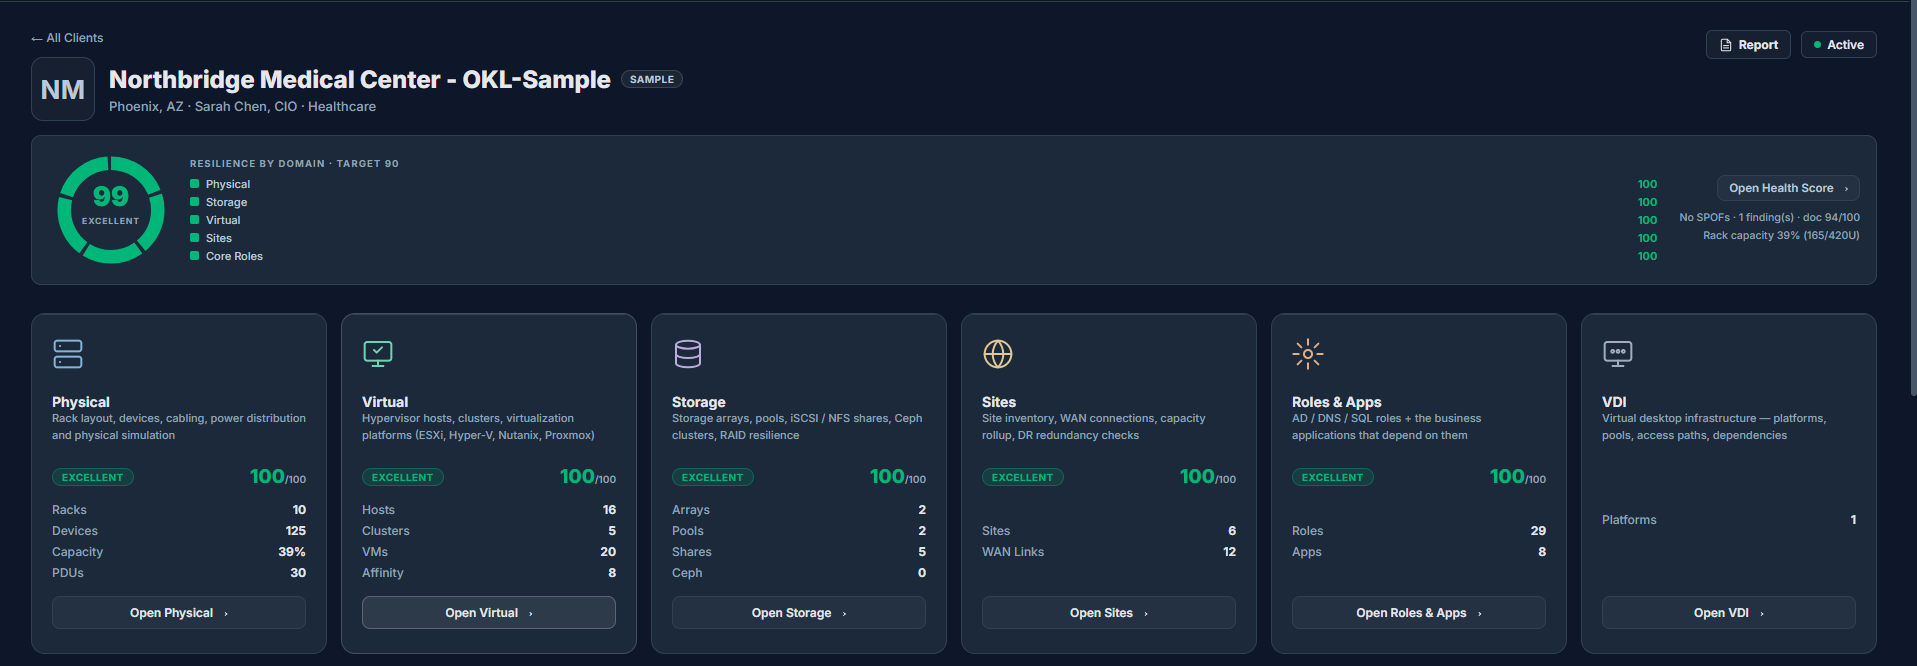
Task: Click the Rack capacity 39% (165/420U) text
Action: pos(1781,236)
